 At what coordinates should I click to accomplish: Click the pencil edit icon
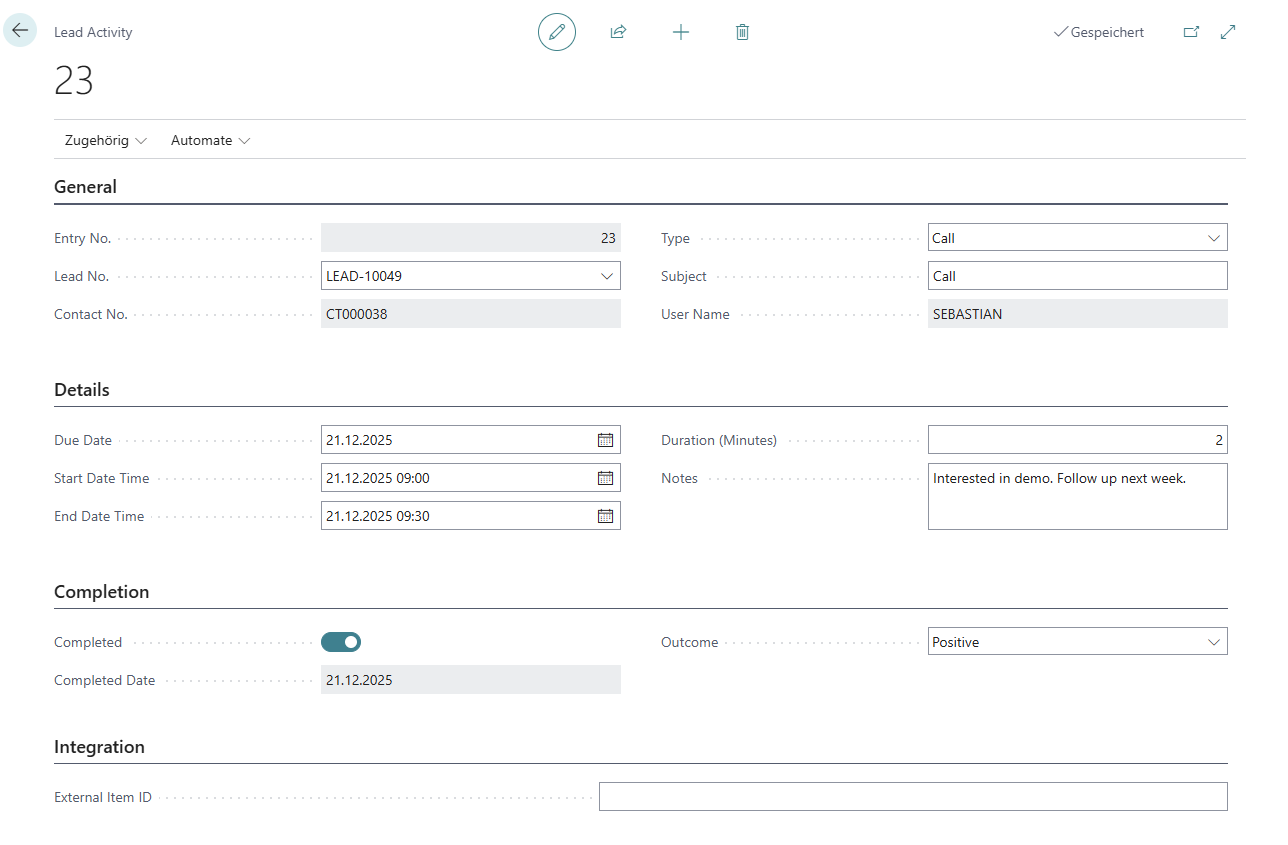pyautogui.click(x=557, y=32)
